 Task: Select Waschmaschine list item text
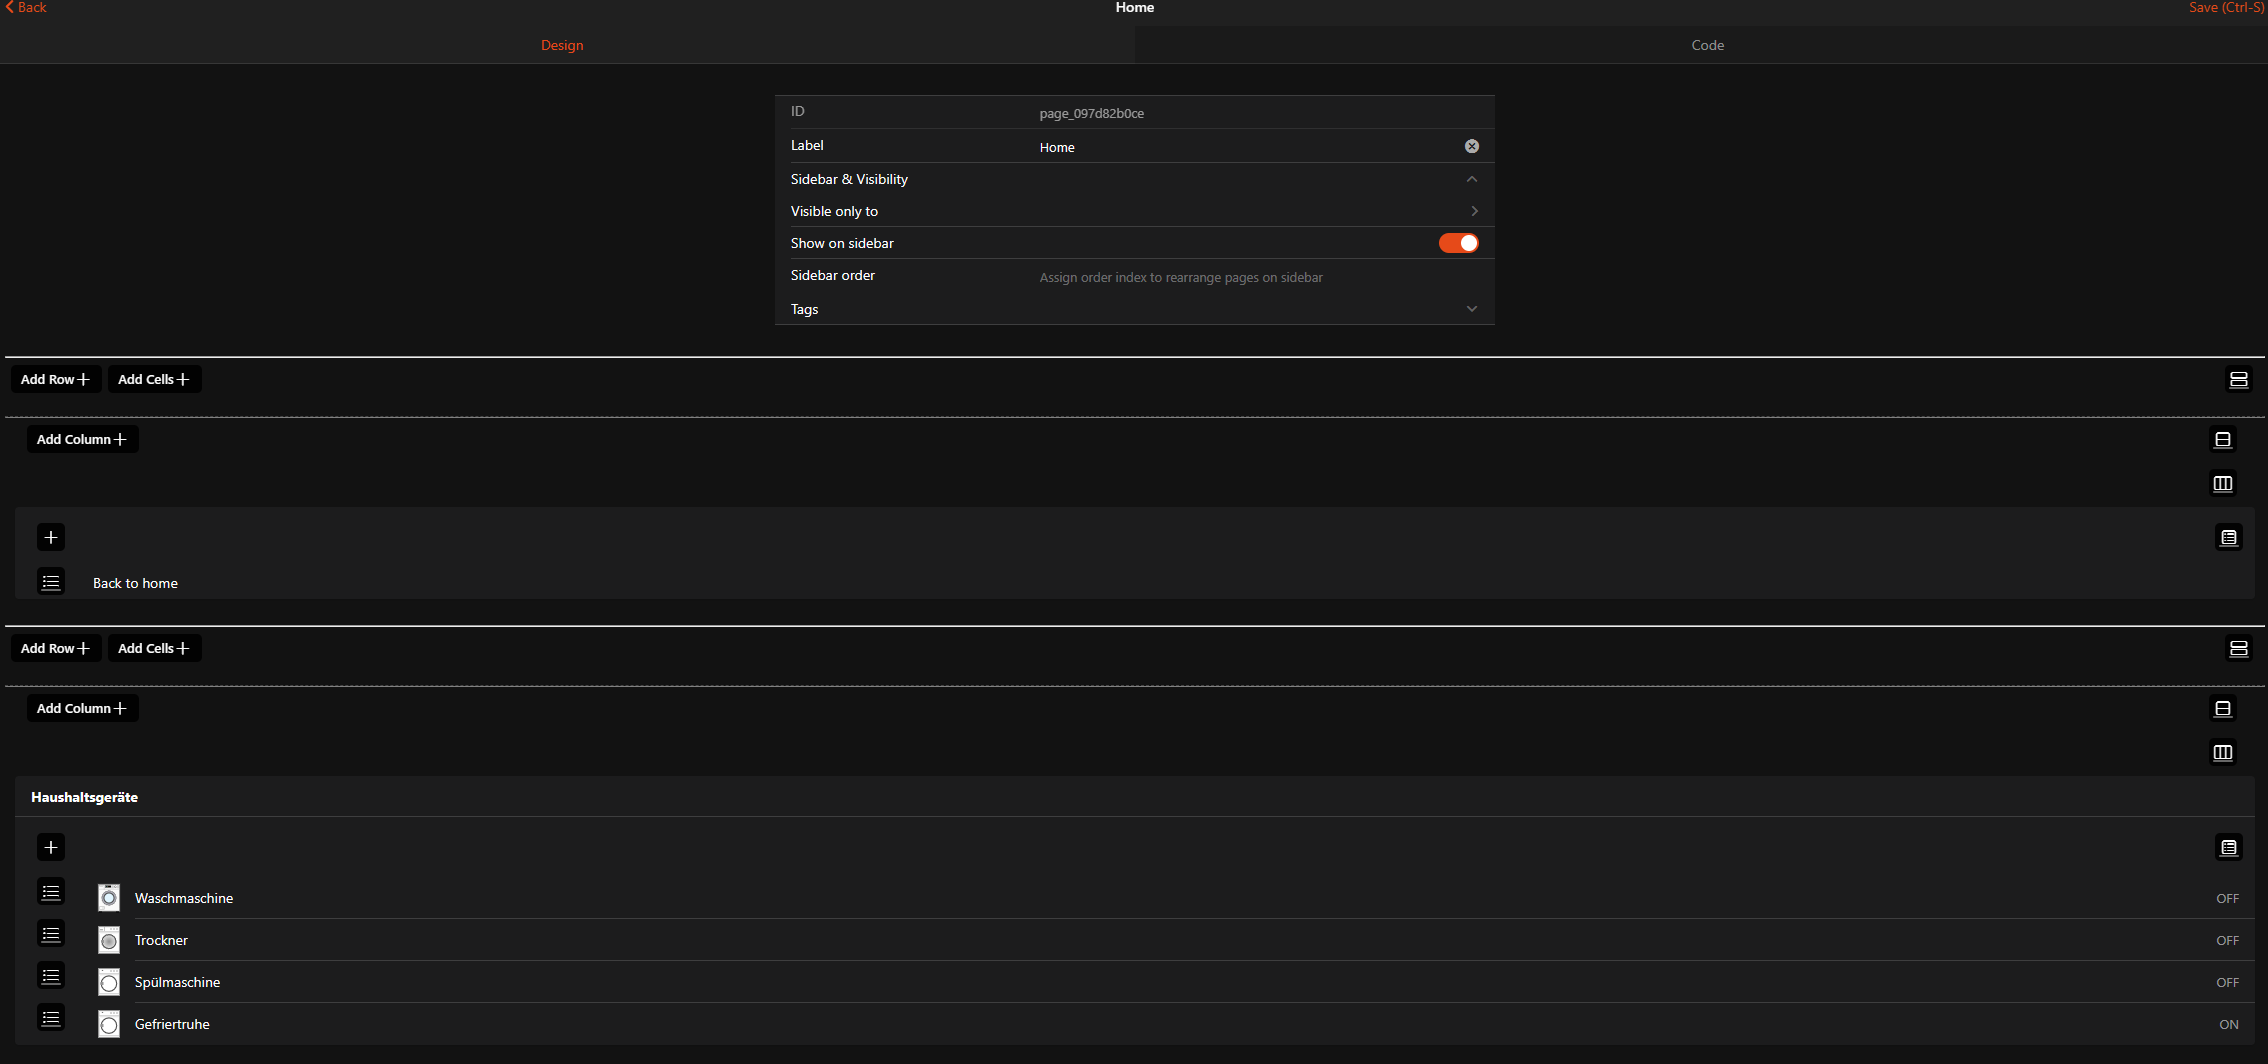(x=184, y=898)
